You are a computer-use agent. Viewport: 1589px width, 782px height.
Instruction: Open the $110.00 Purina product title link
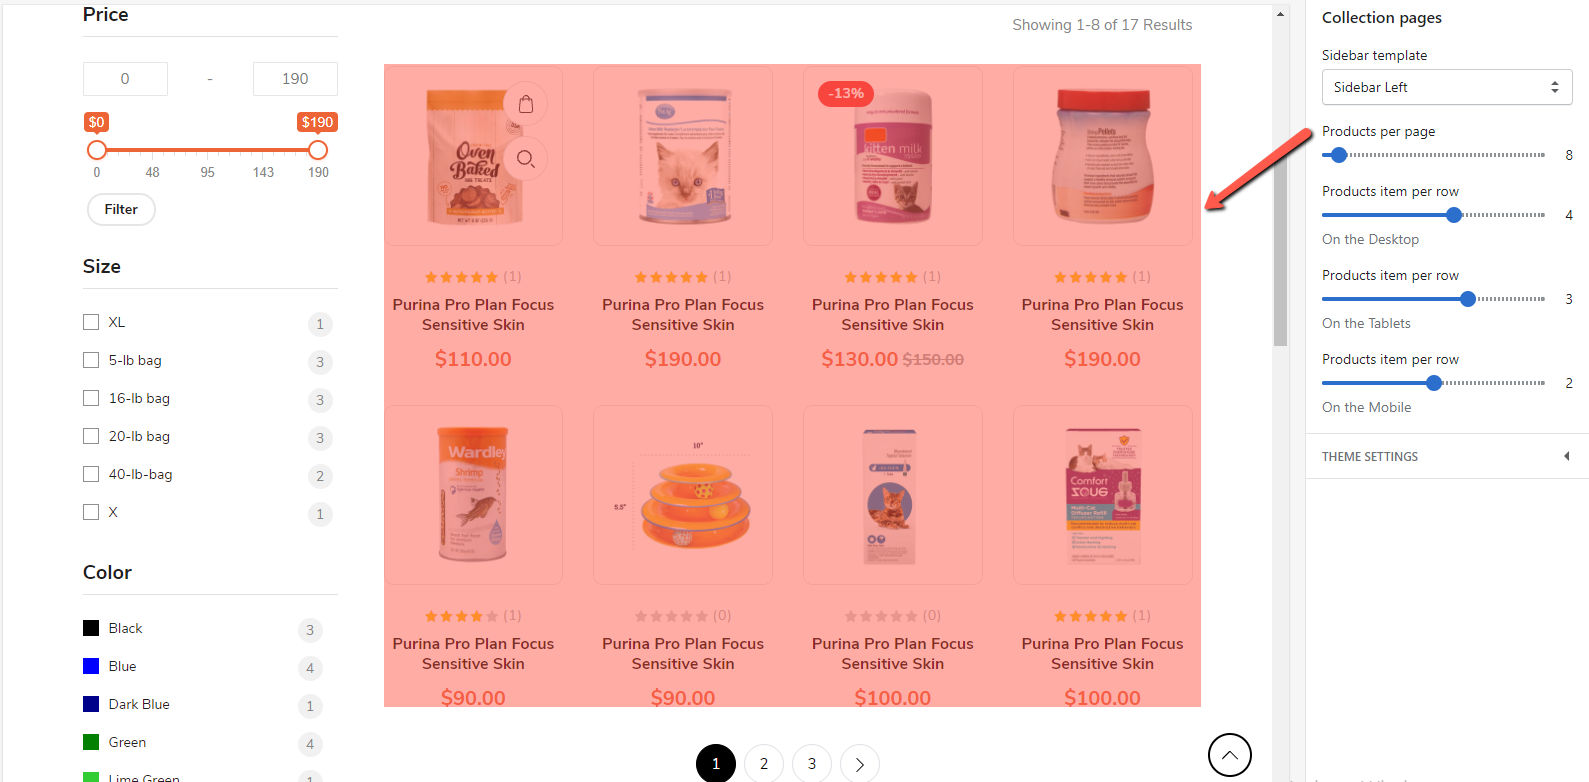473,314
